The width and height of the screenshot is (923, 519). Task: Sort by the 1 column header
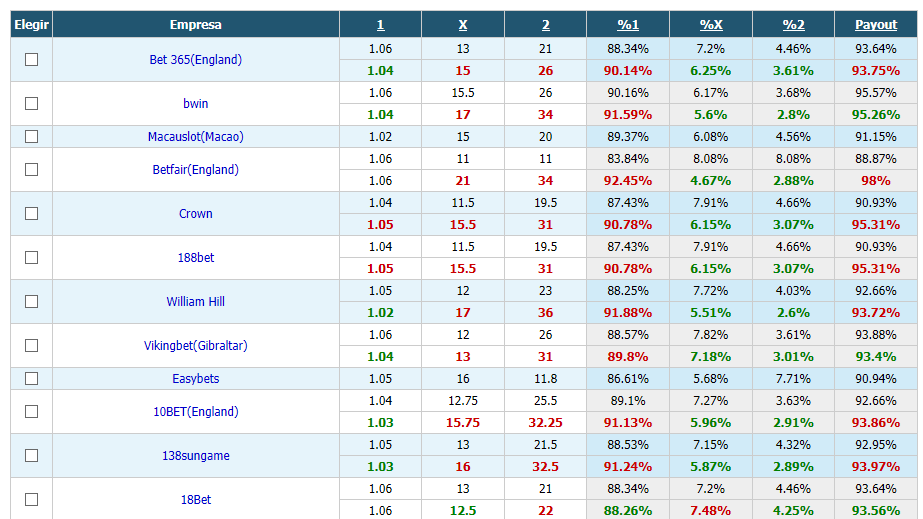coord(380,25)
